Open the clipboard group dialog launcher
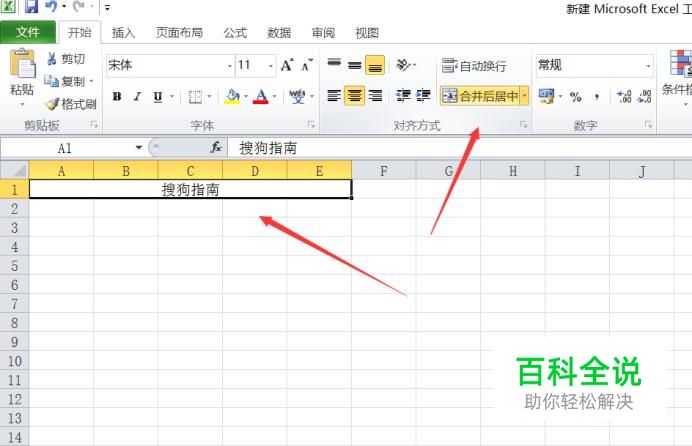 94,125
